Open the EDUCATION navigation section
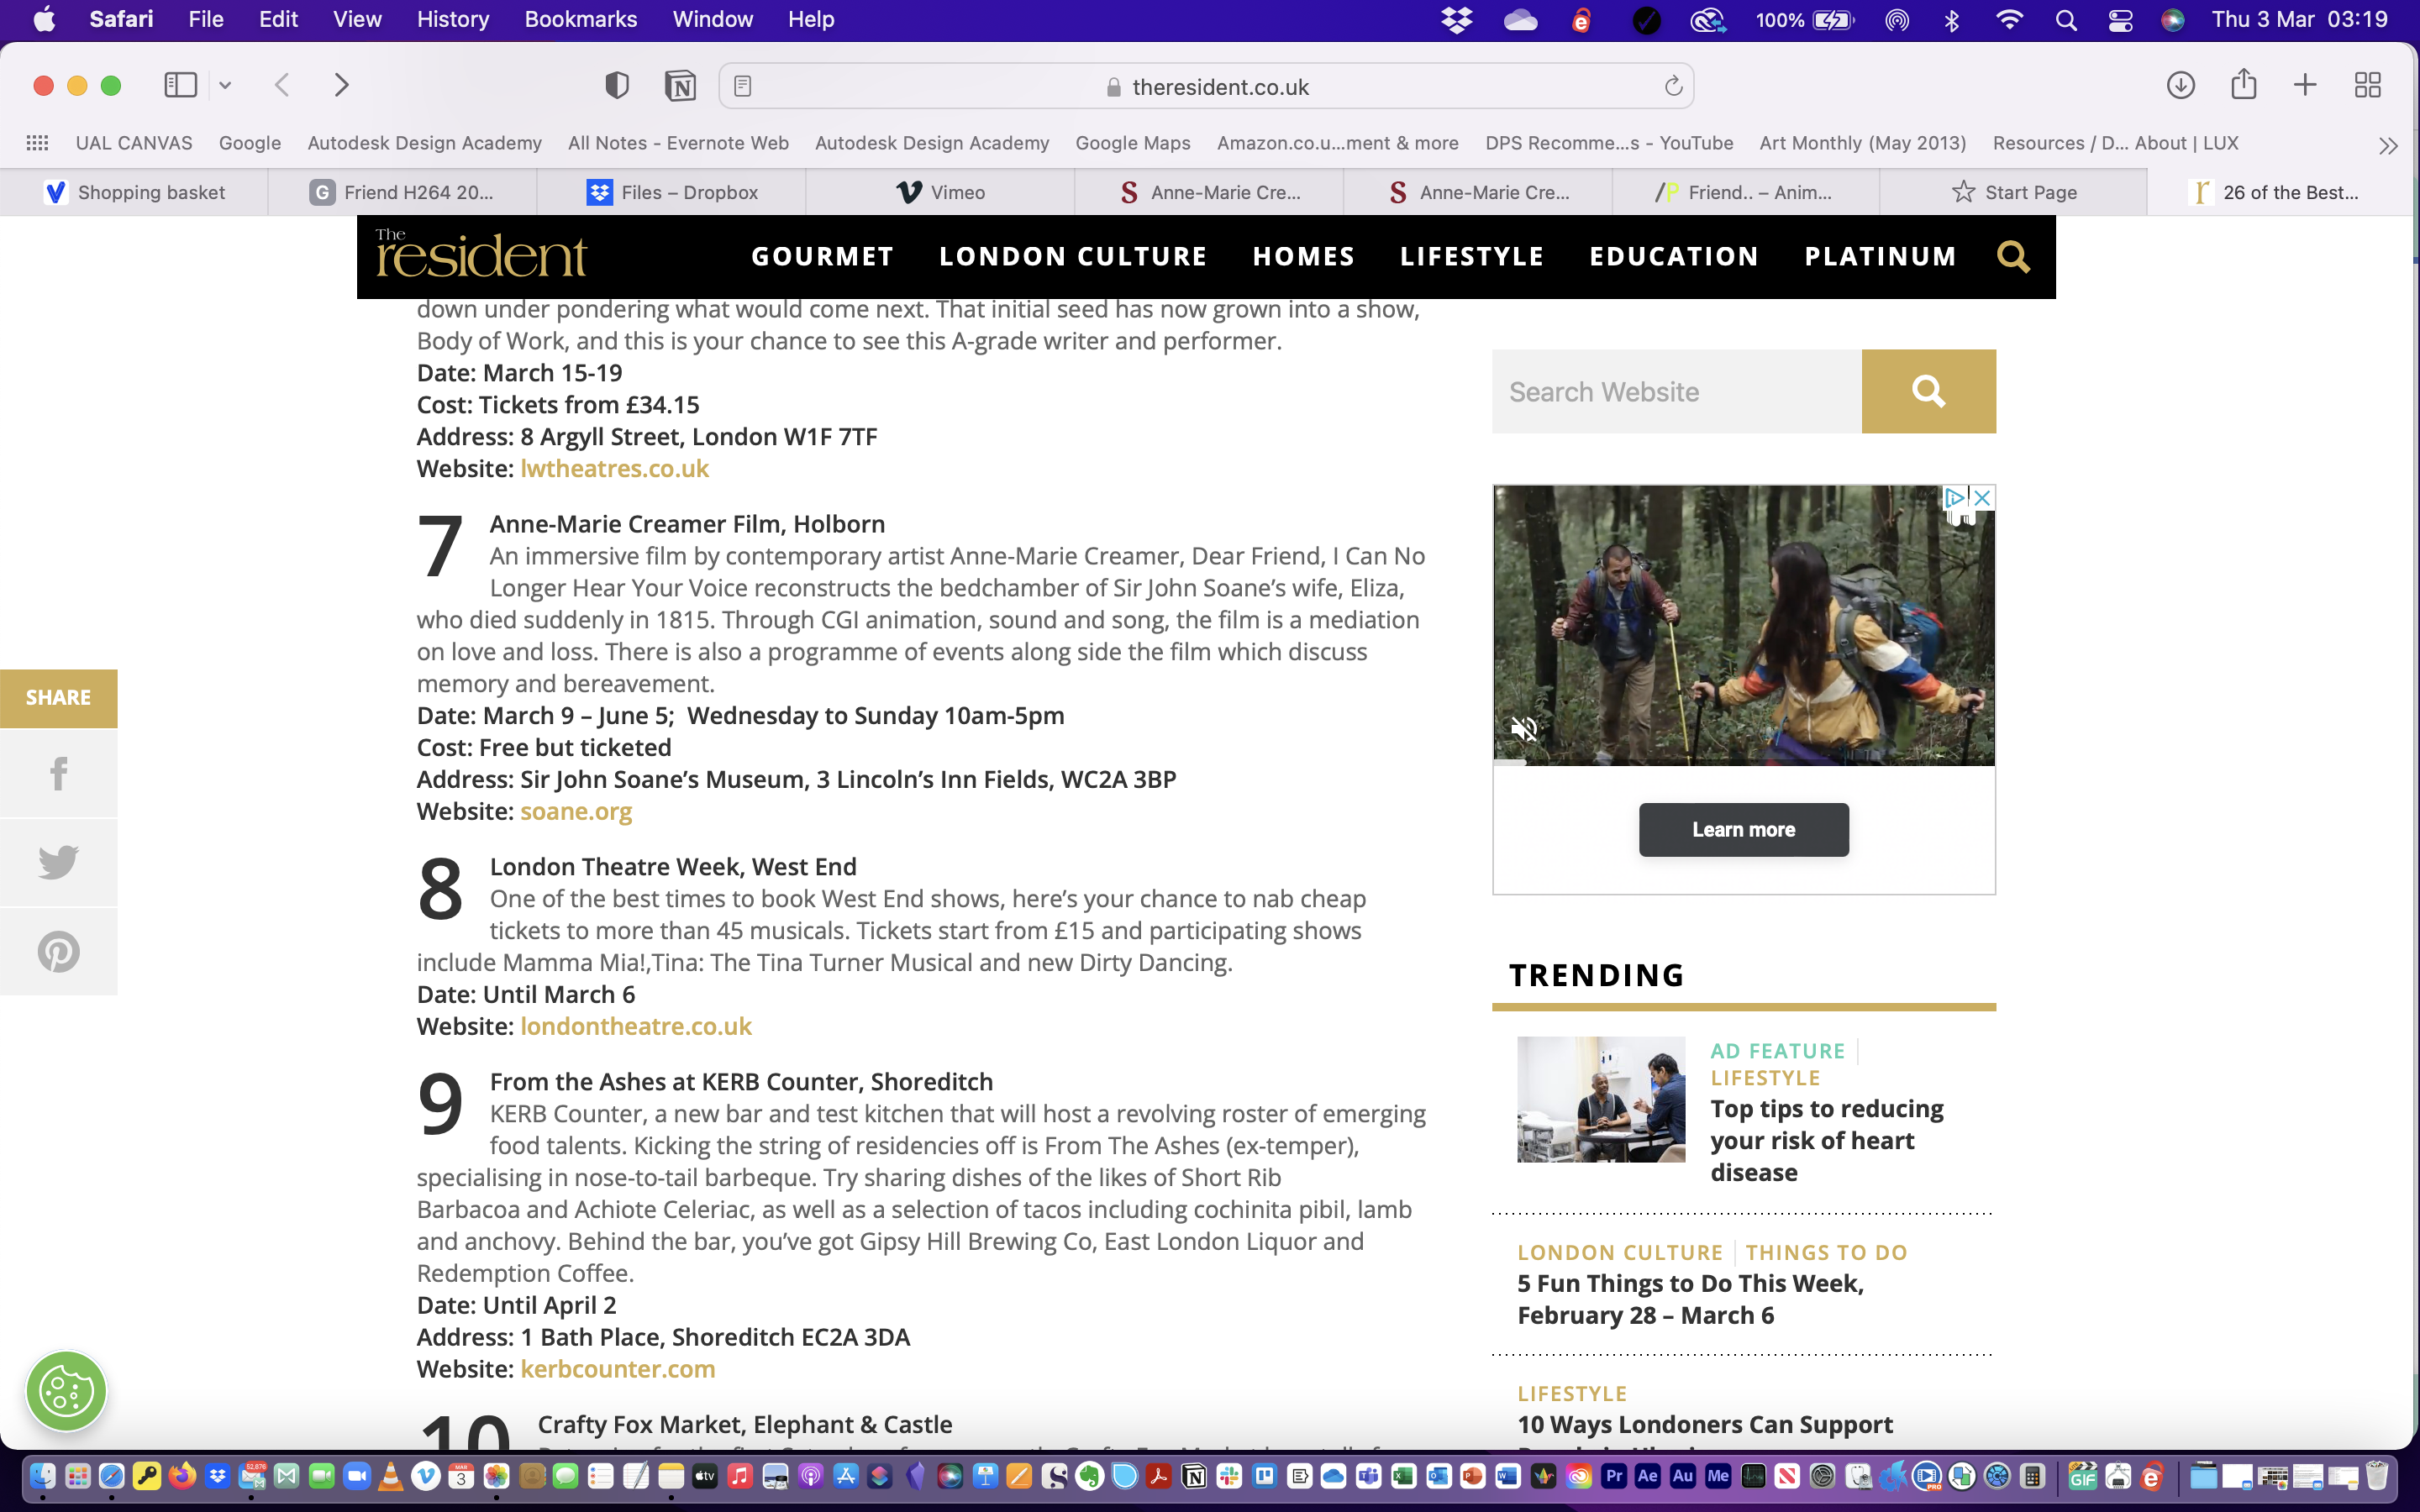The height and width of the screenshot is (1512, 2420). tap(1674, 256)
